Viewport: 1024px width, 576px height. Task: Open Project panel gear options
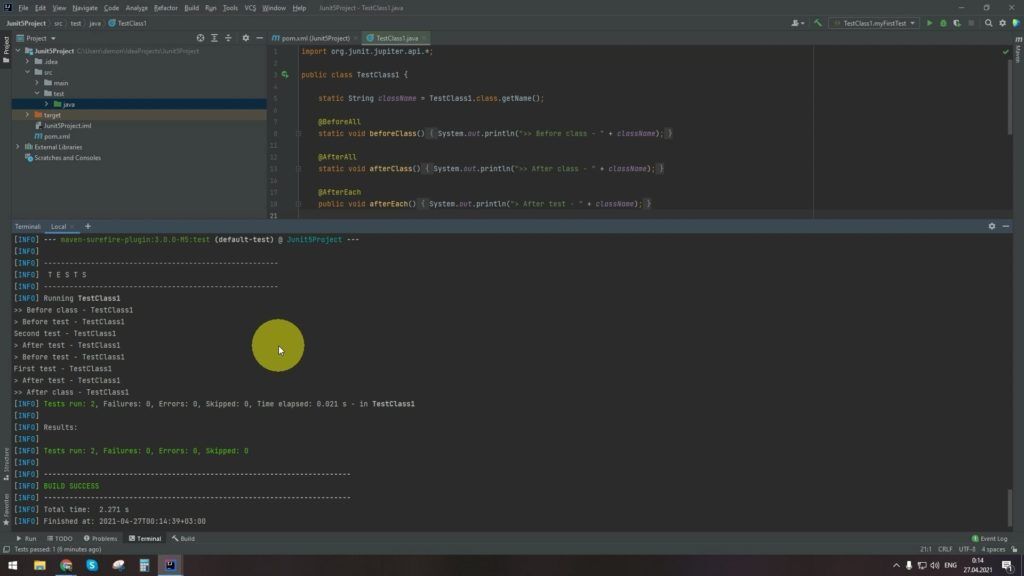[x=246, y=38]
